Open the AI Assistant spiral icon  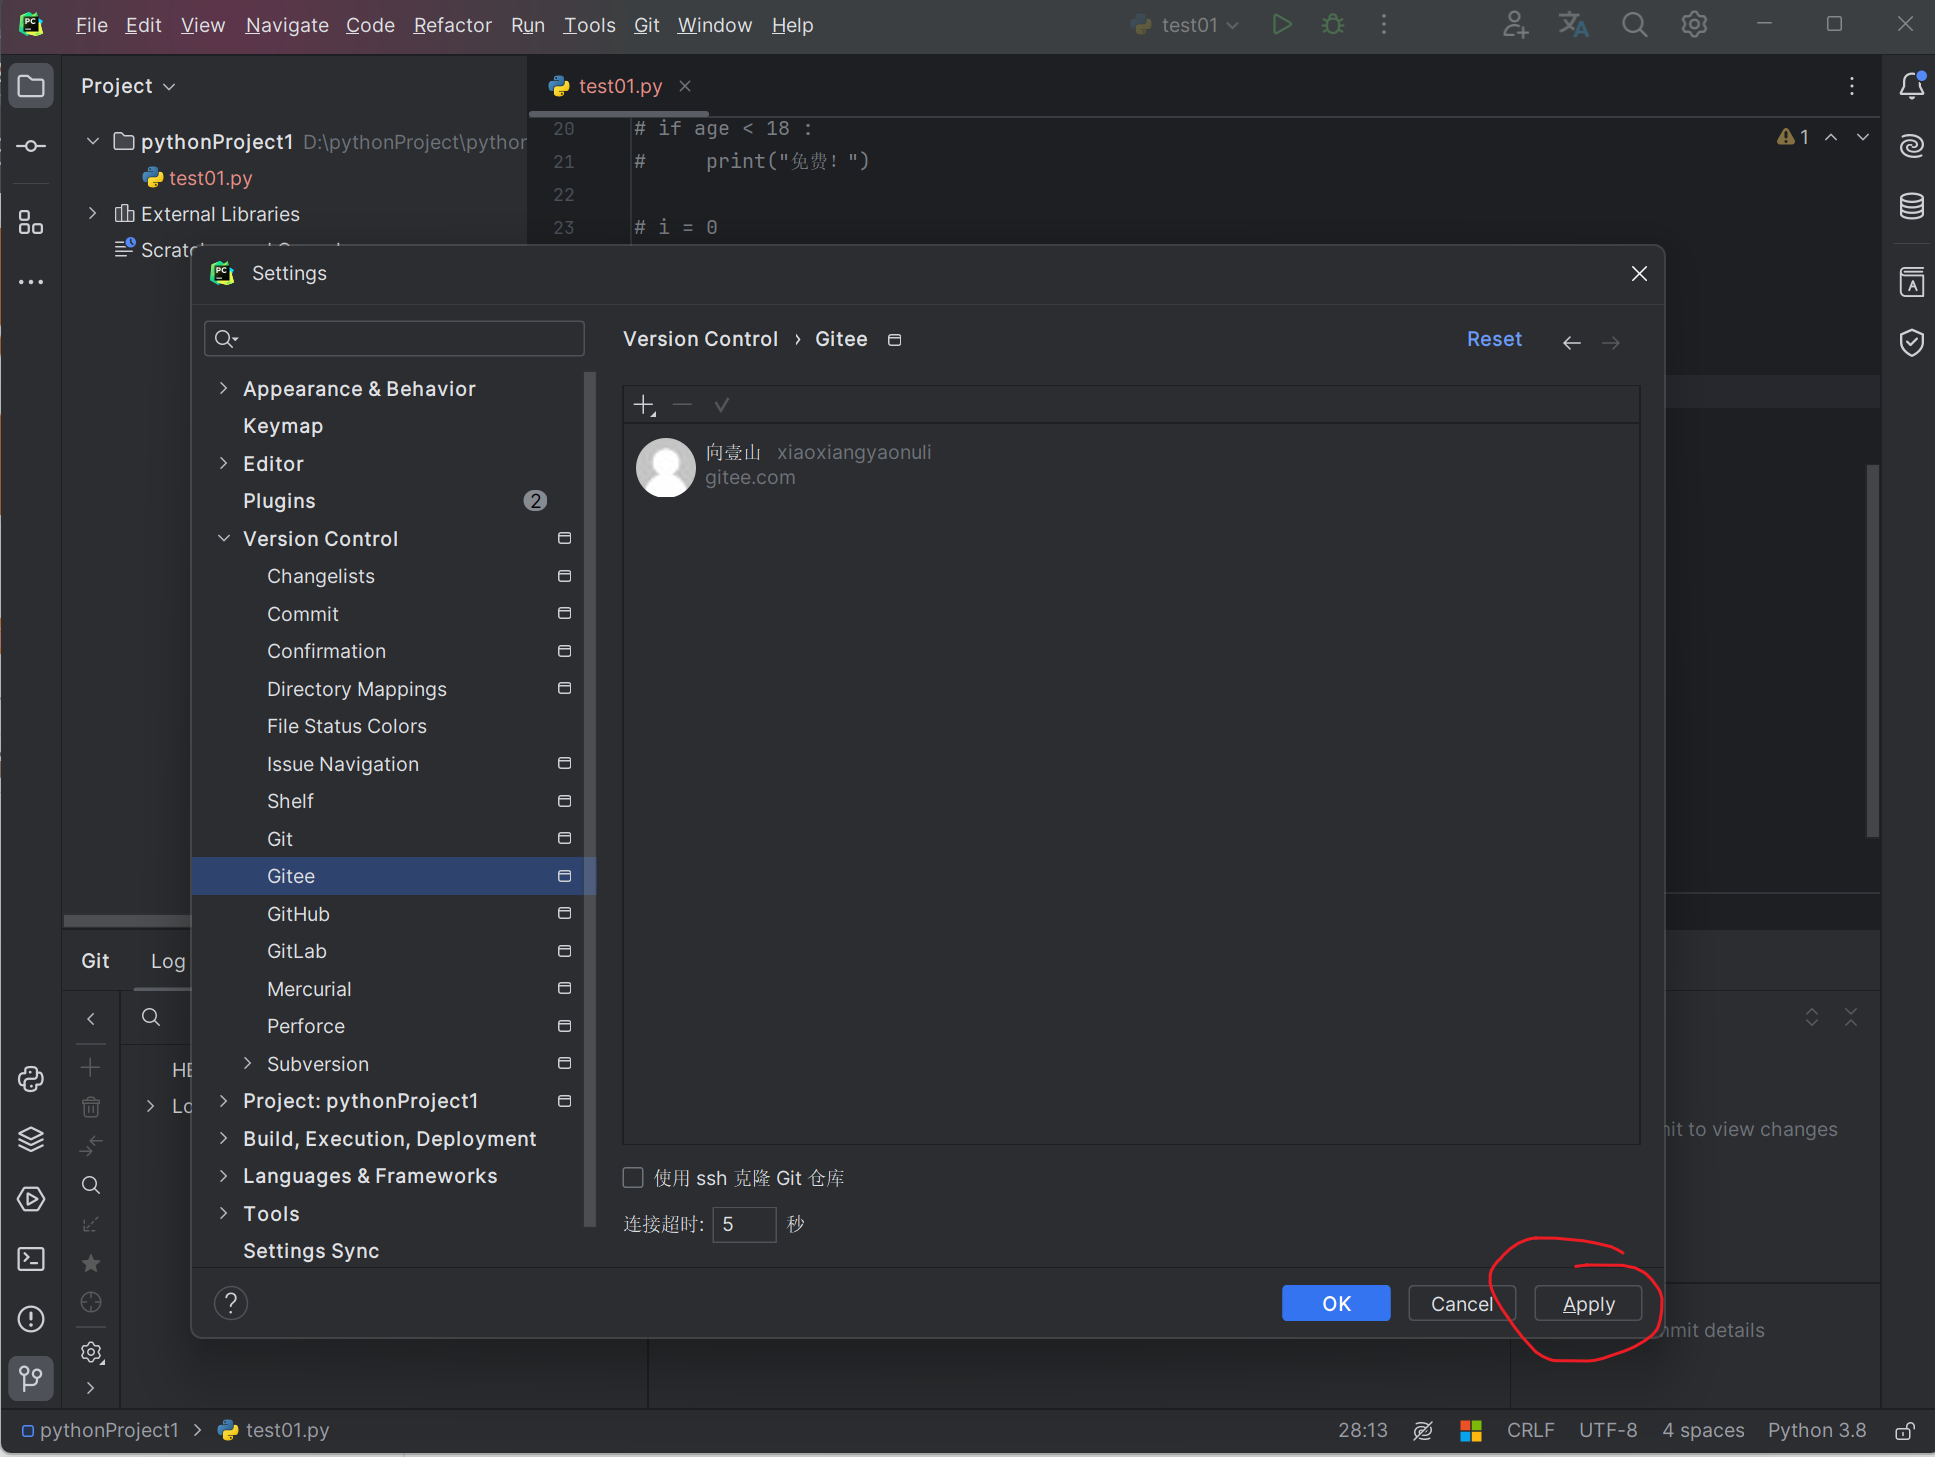point(1912,146)
